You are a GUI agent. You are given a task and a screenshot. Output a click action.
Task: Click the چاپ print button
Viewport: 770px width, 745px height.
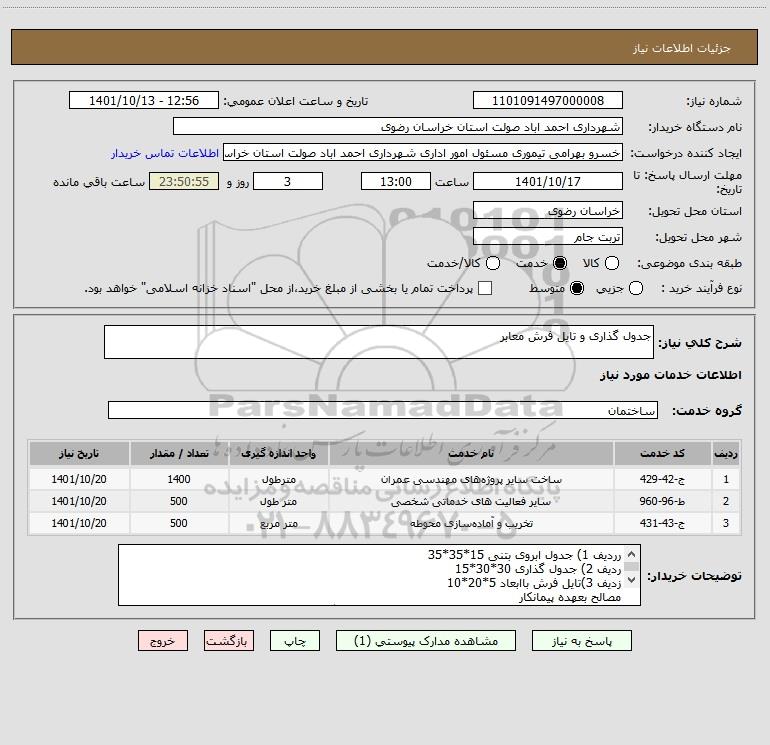point(295,641)
